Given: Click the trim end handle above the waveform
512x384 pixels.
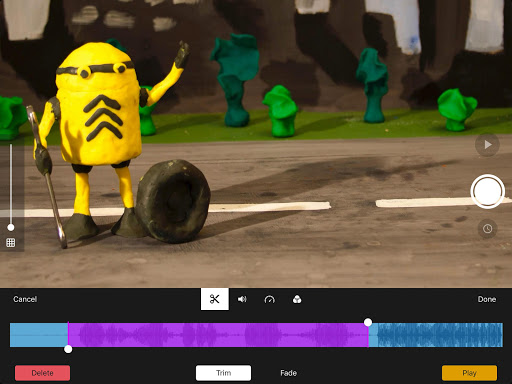Looking at the screenshot, I should [x=368, y=322].
